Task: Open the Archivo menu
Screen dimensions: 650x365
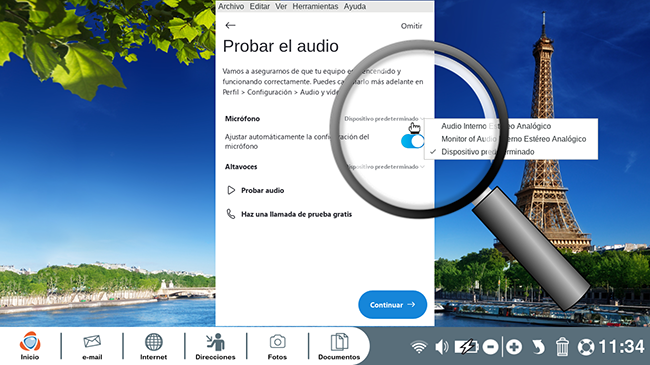Action: click(231, 6)
